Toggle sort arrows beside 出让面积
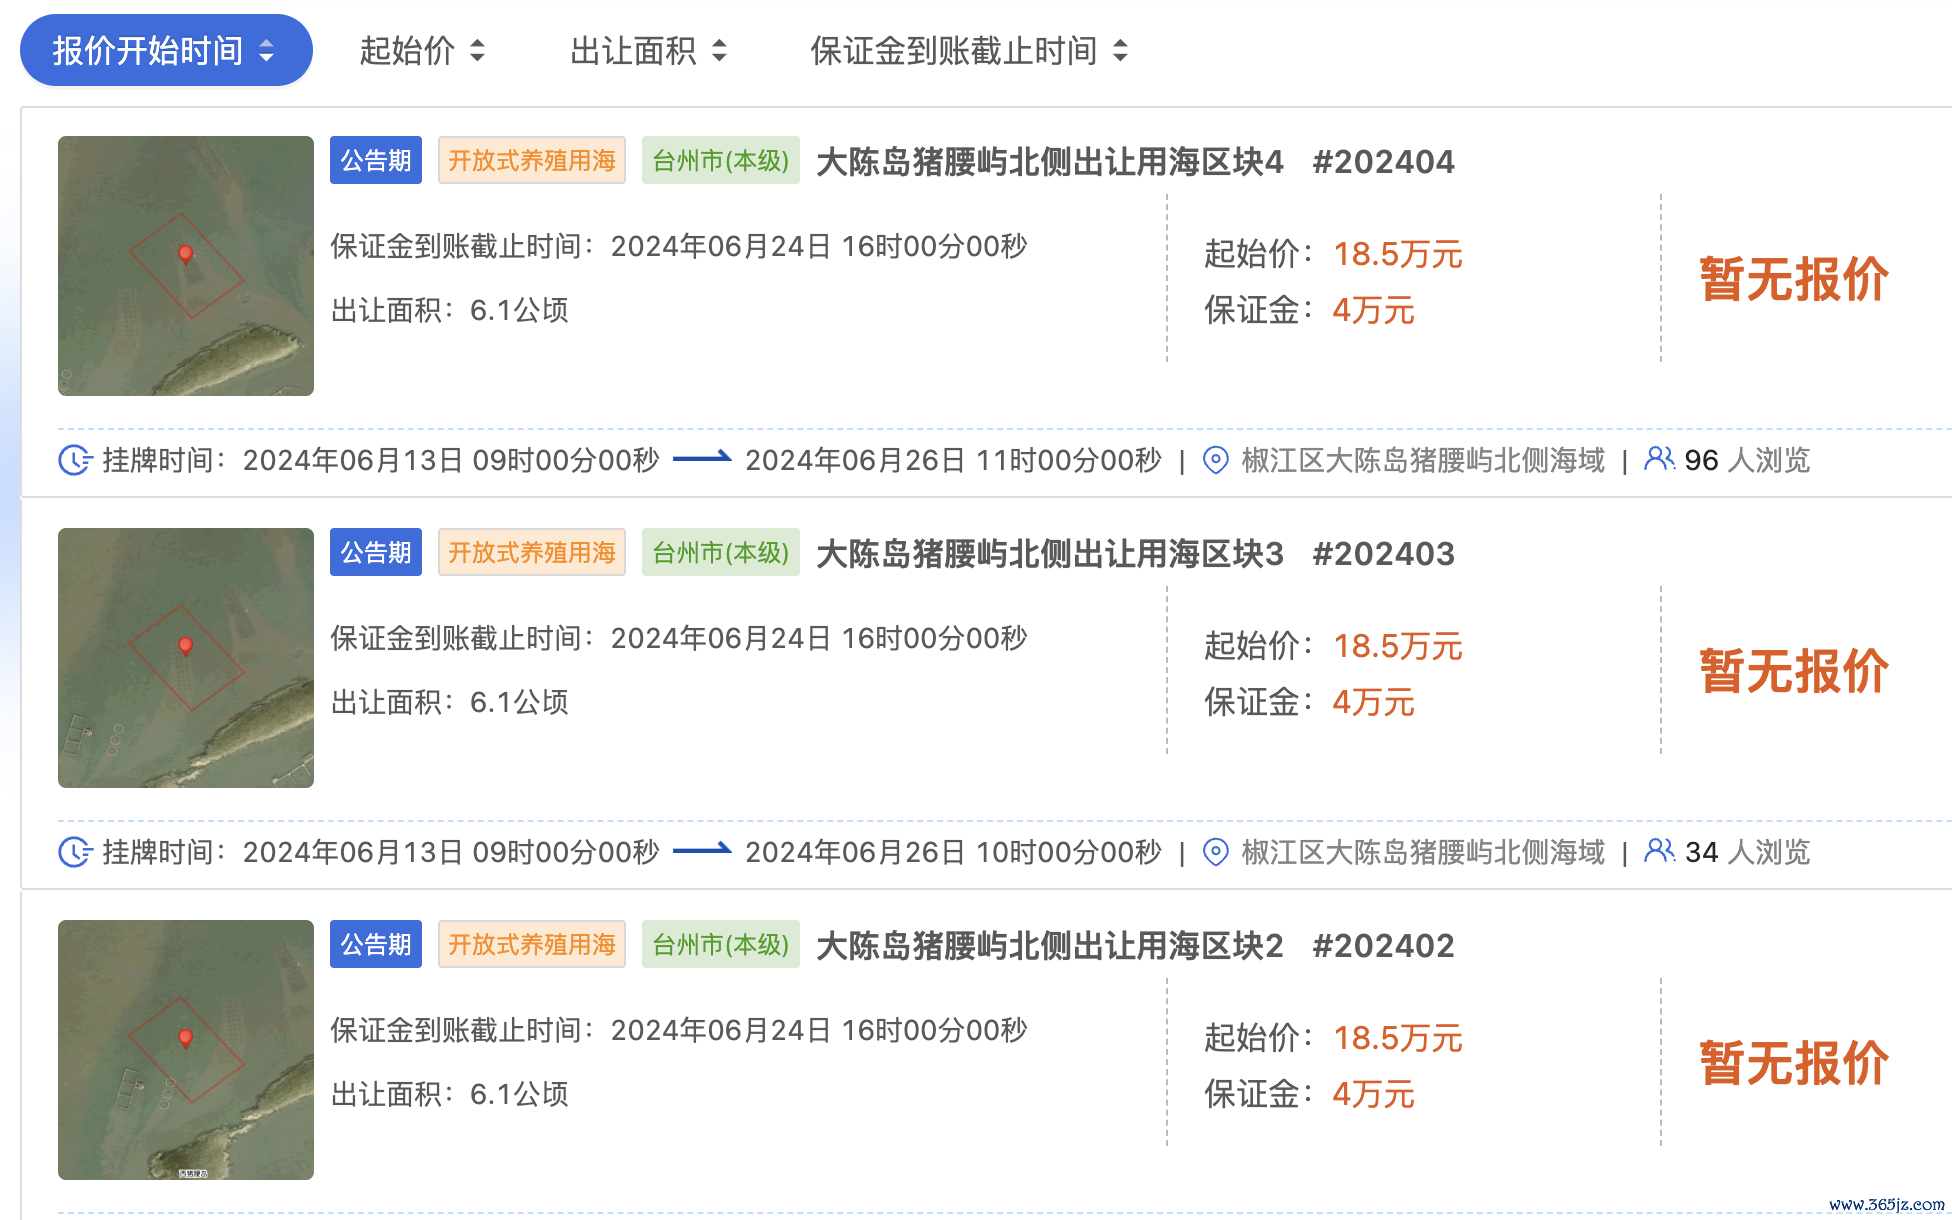This screenshot has width=1952, height=1220. pos(719,51)
